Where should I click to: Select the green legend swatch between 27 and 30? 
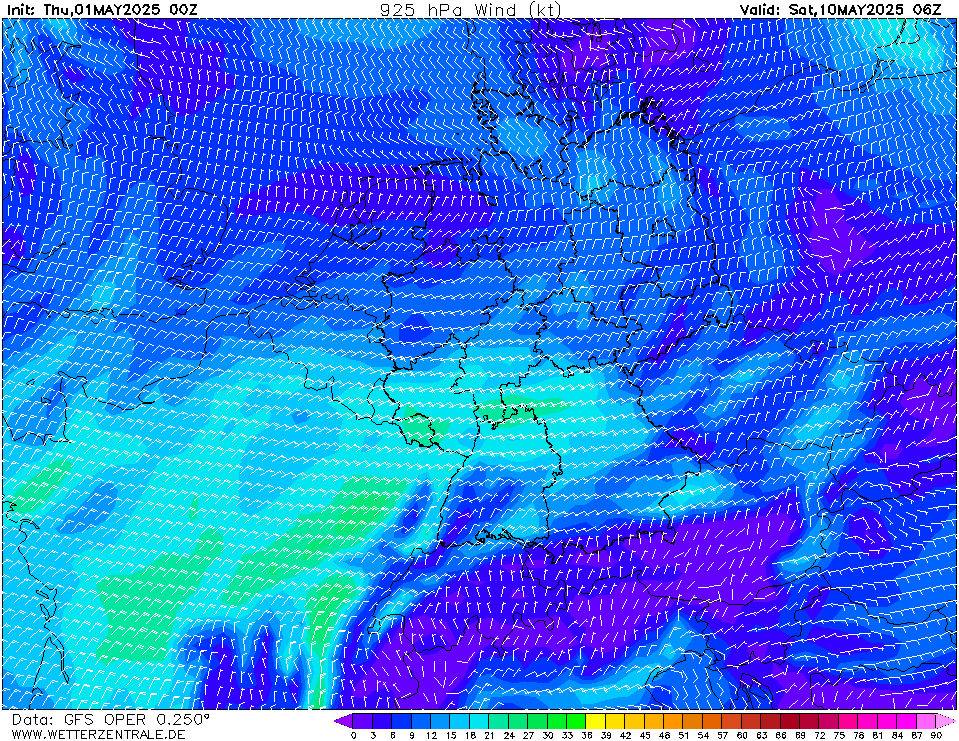[x=538, y=721]
